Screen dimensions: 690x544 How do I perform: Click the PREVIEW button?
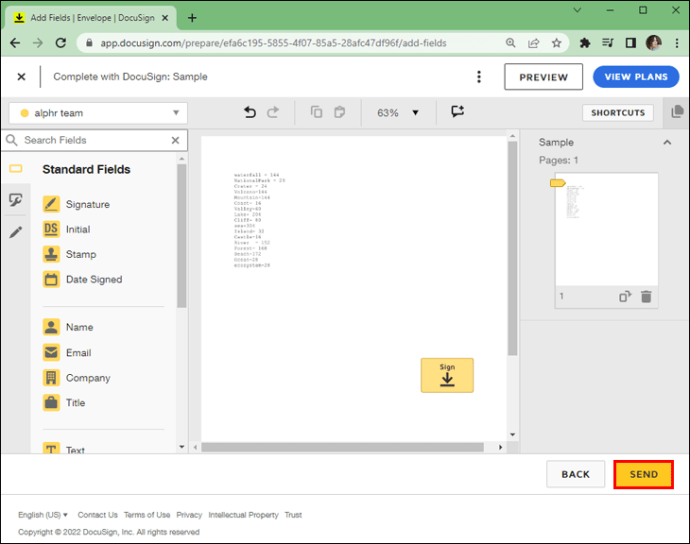click(543, 77)
